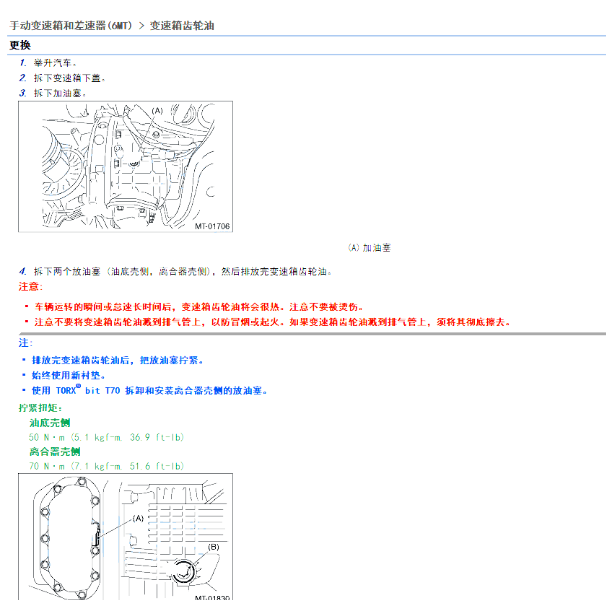
Task: Select step 1 text 举升汽车
Action: coord(55,63)
